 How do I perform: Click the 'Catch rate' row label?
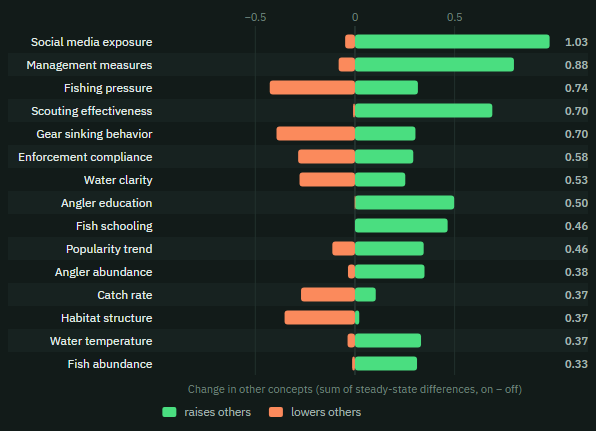coord(125,295)
